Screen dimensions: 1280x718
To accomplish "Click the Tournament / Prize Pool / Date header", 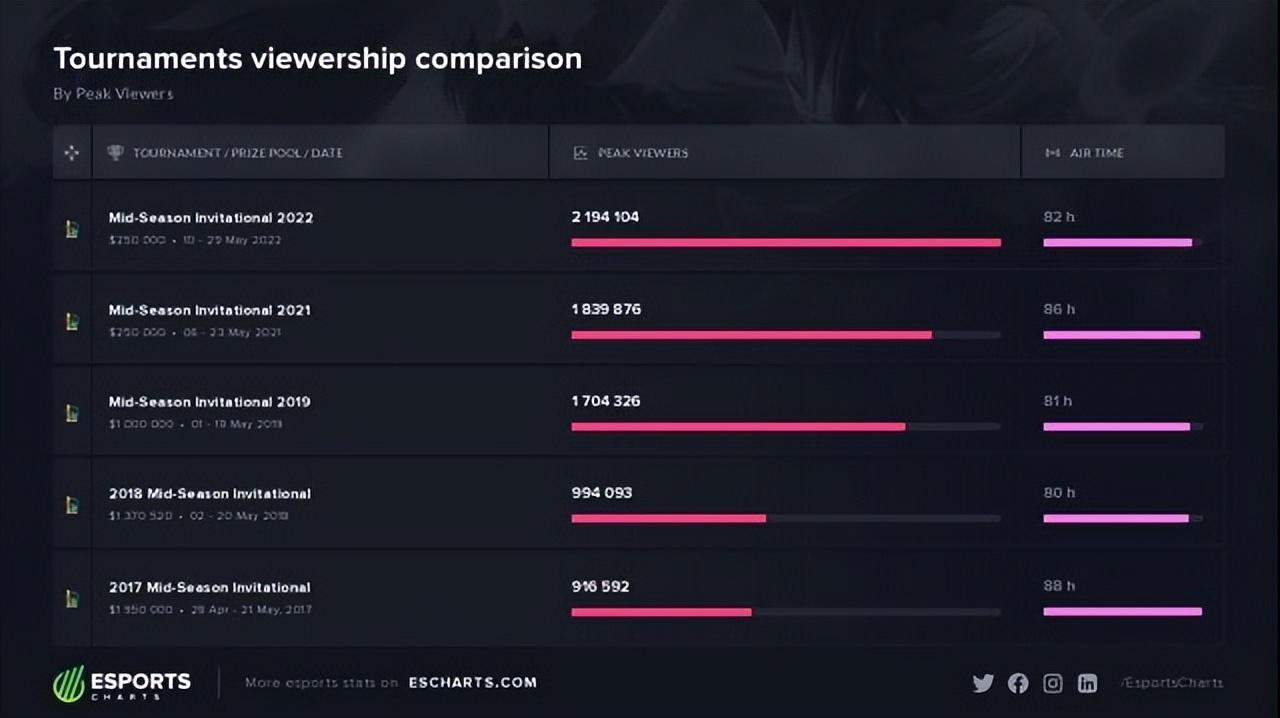I will pyautogui.click(x=237, y=153).
